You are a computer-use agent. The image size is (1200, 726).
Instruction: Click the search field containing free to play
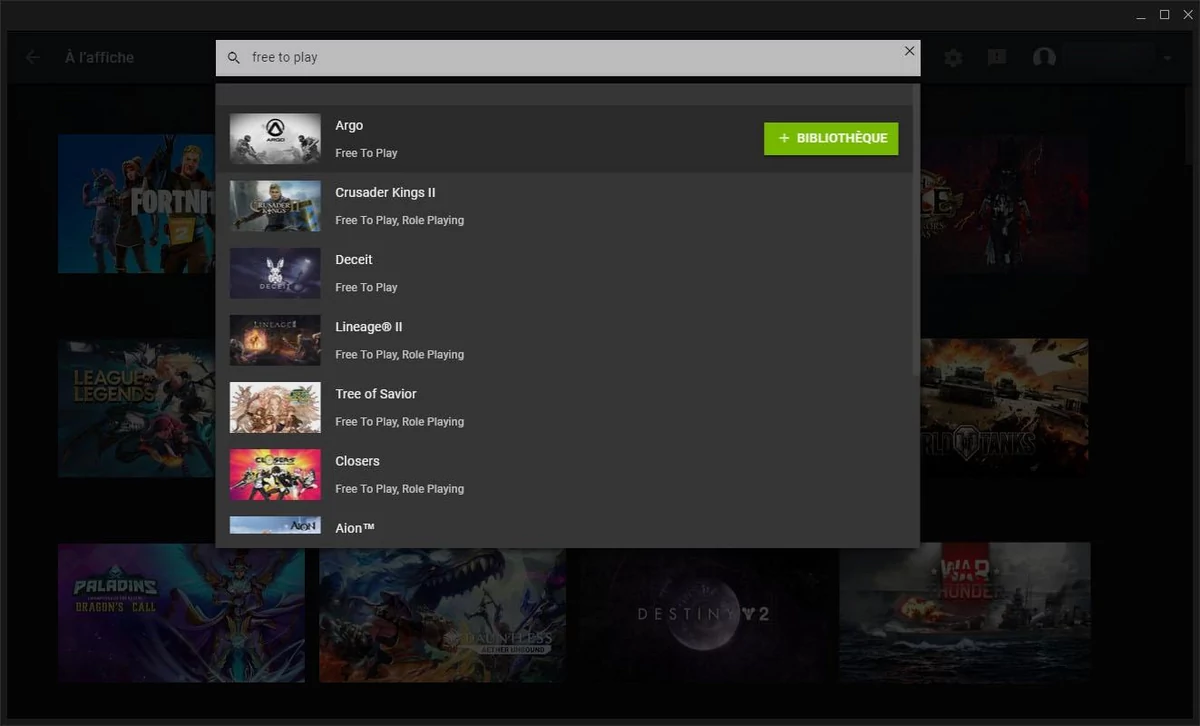pyautogui.click(x=568, y=58)
